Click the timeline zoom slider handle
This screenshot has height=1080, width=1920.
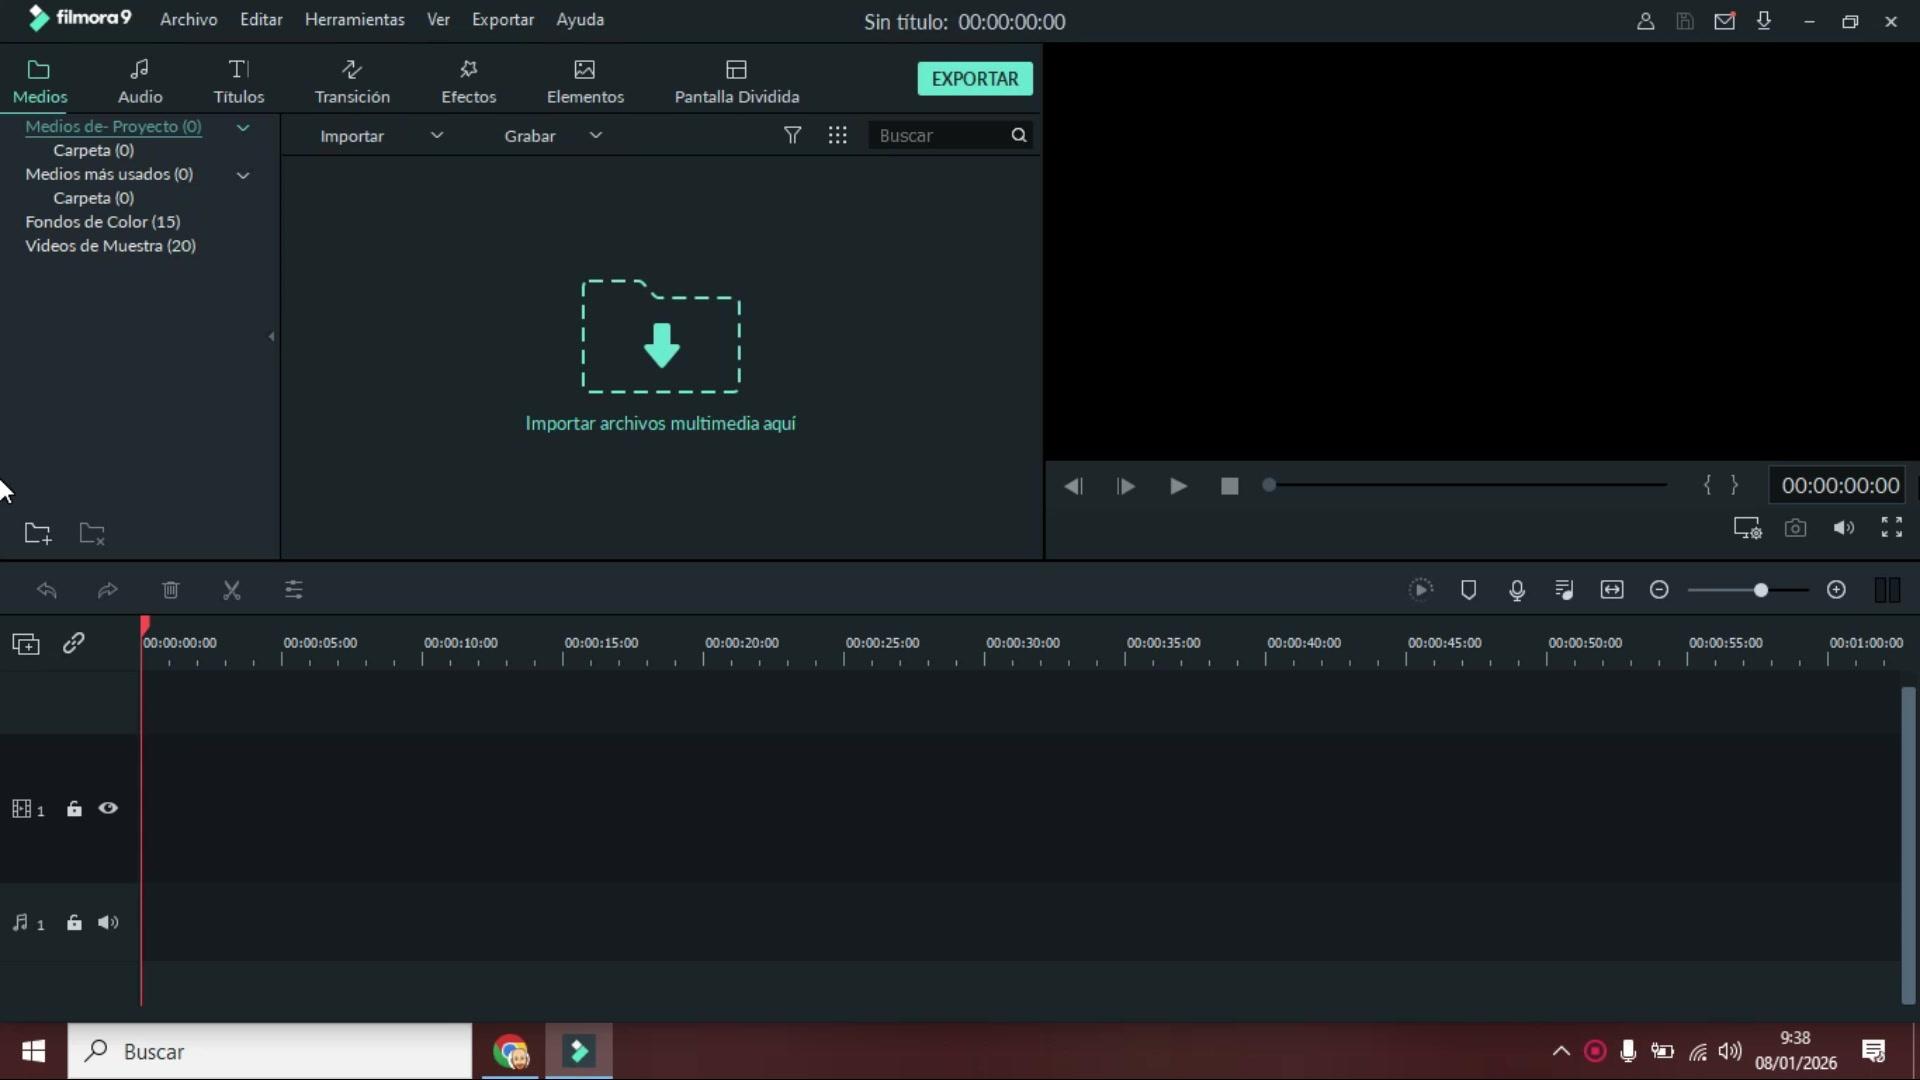click(1760, 590)
